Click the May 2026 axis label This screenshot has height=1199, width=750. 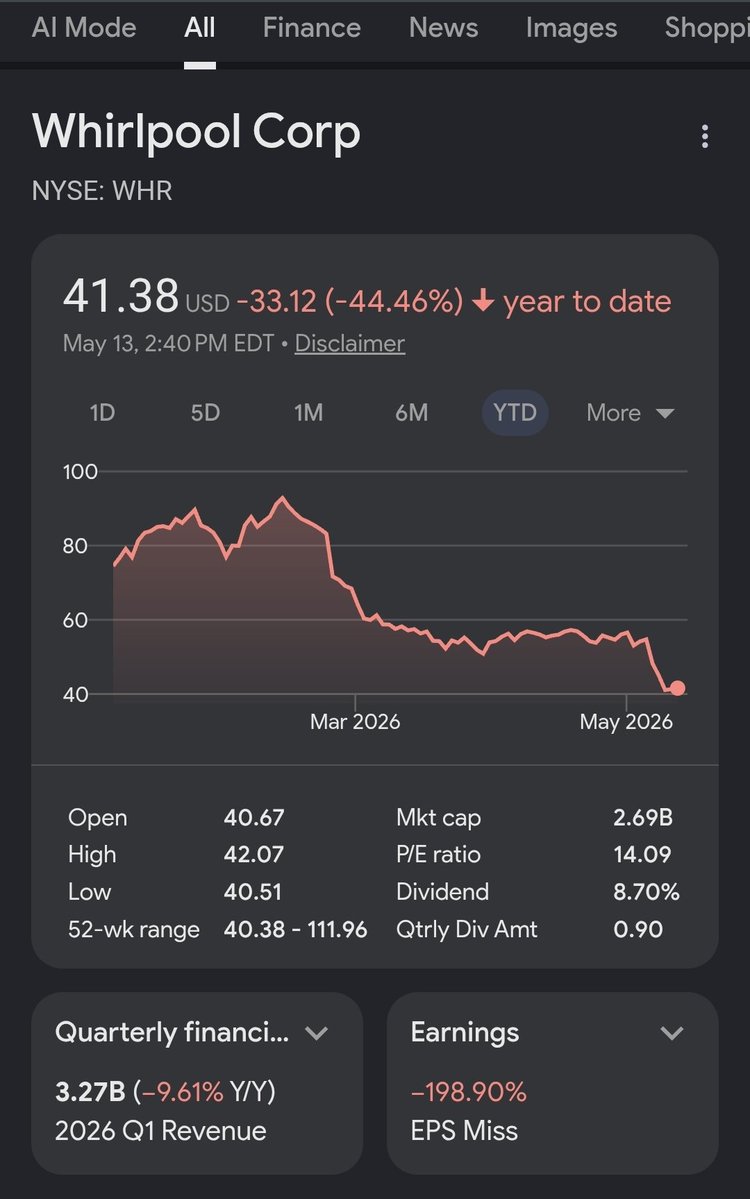click(x=626, y=722)
